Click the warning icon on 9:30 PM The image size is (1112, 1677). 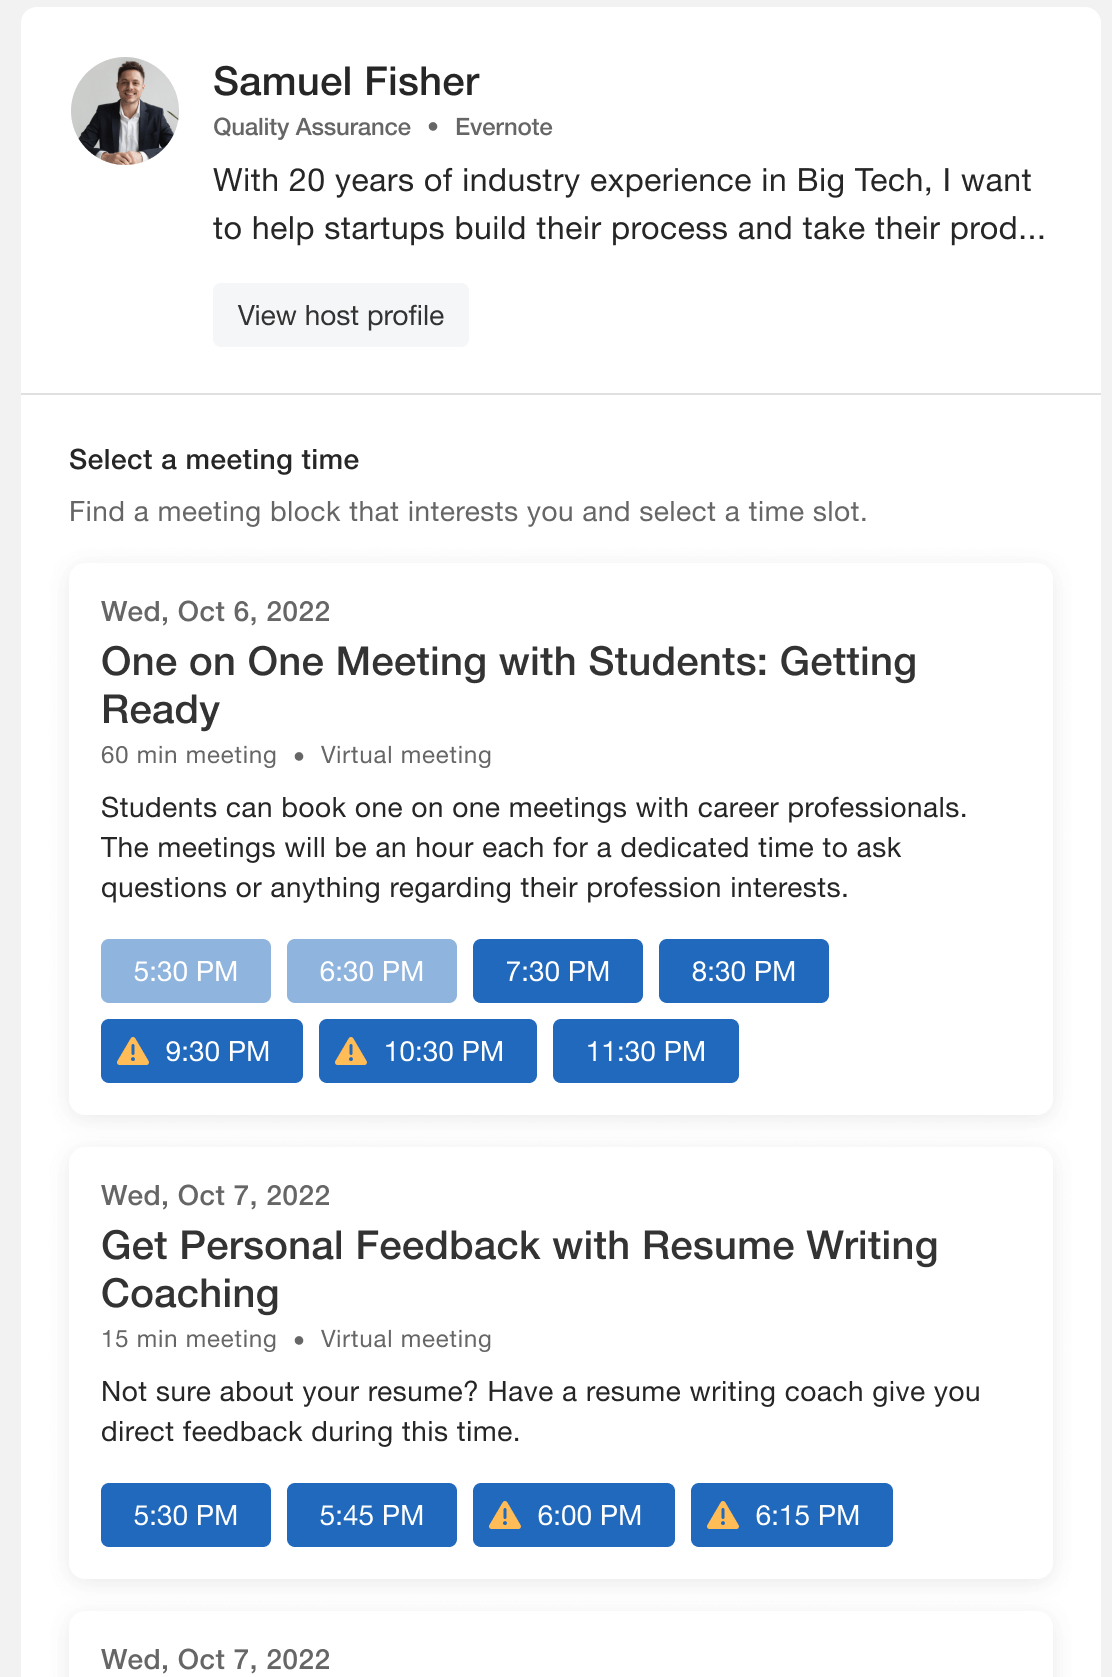(133, 1051)
